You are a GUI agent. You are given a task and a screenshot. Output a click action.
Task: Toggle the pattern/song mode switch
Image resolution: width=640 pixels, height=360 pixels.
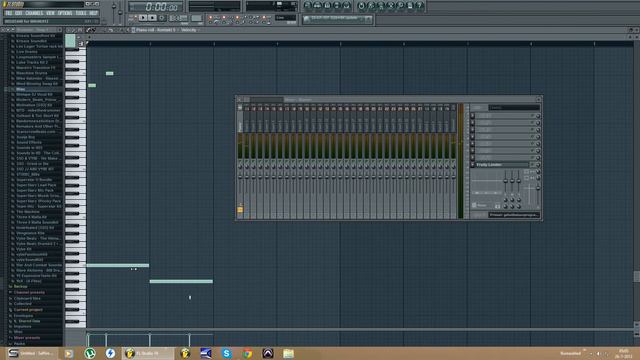click(132, 18)
